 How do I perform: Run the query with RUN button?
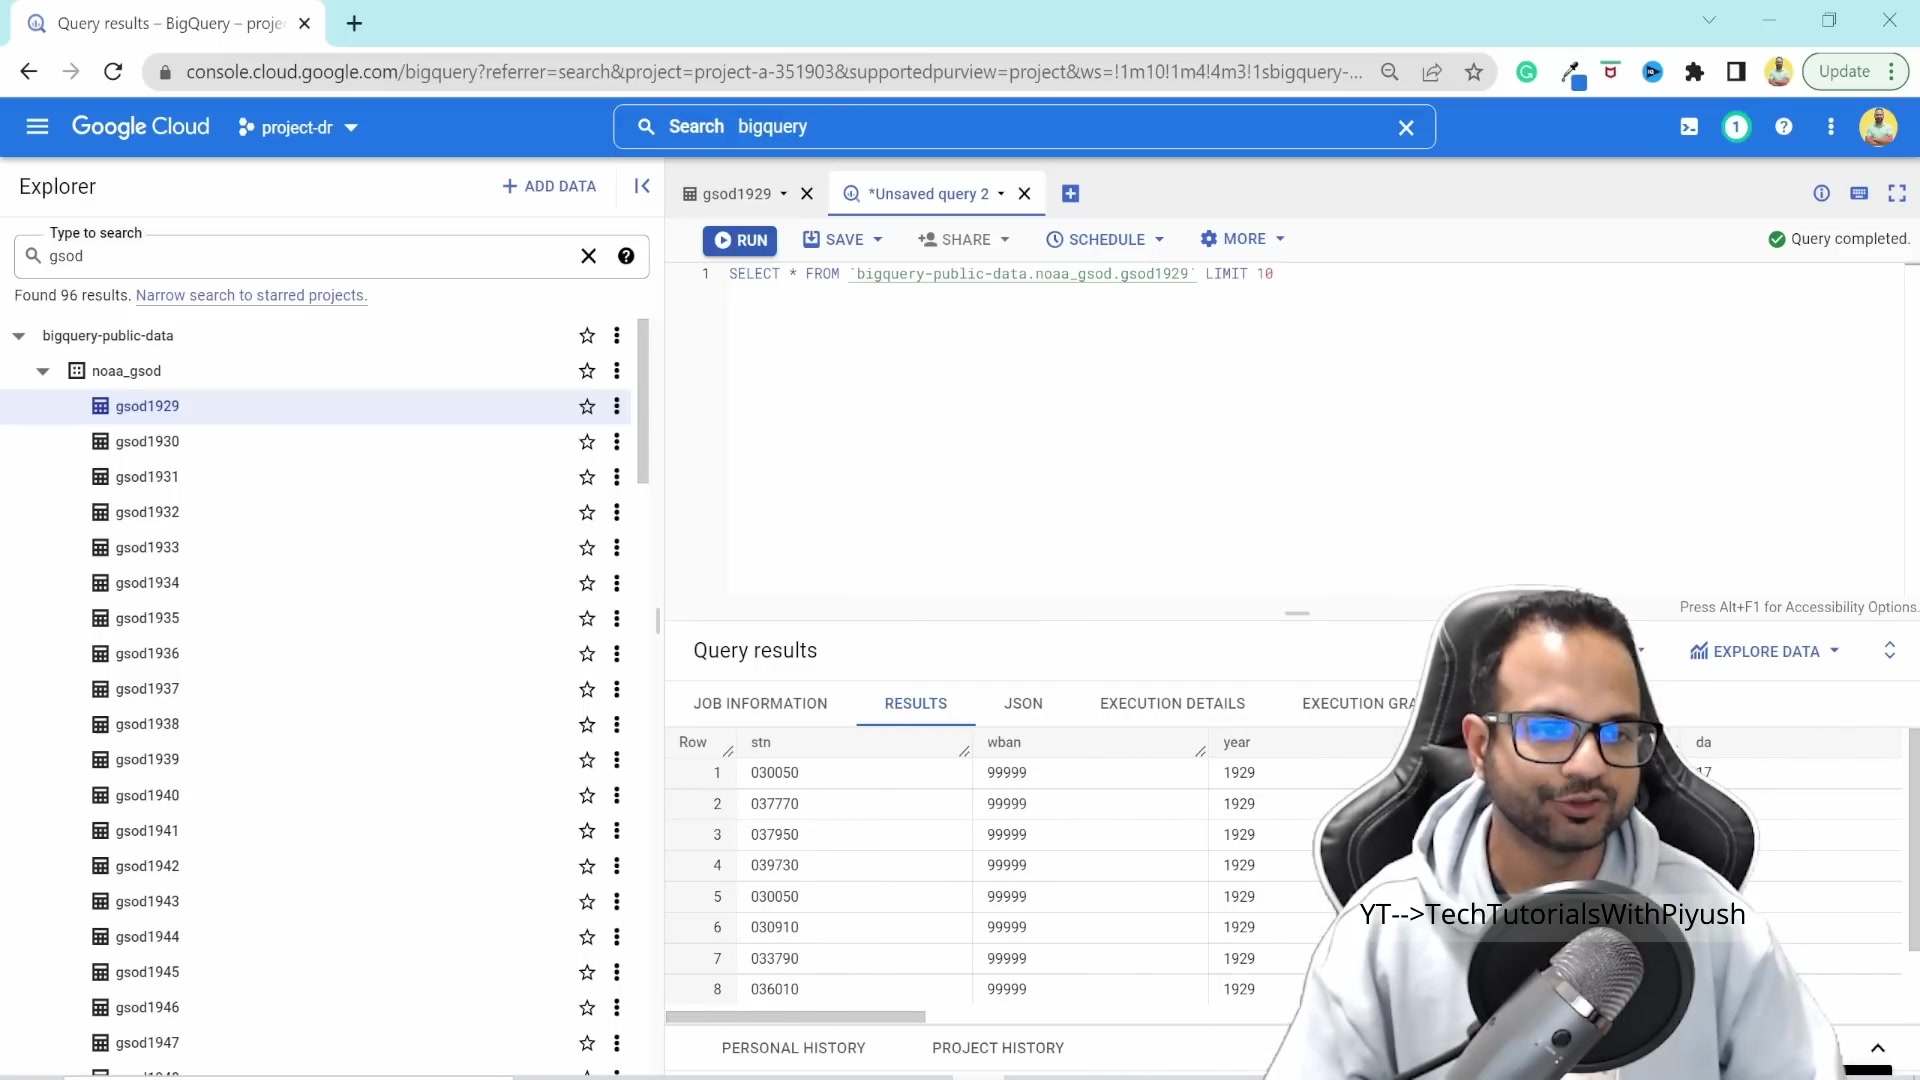740,240
